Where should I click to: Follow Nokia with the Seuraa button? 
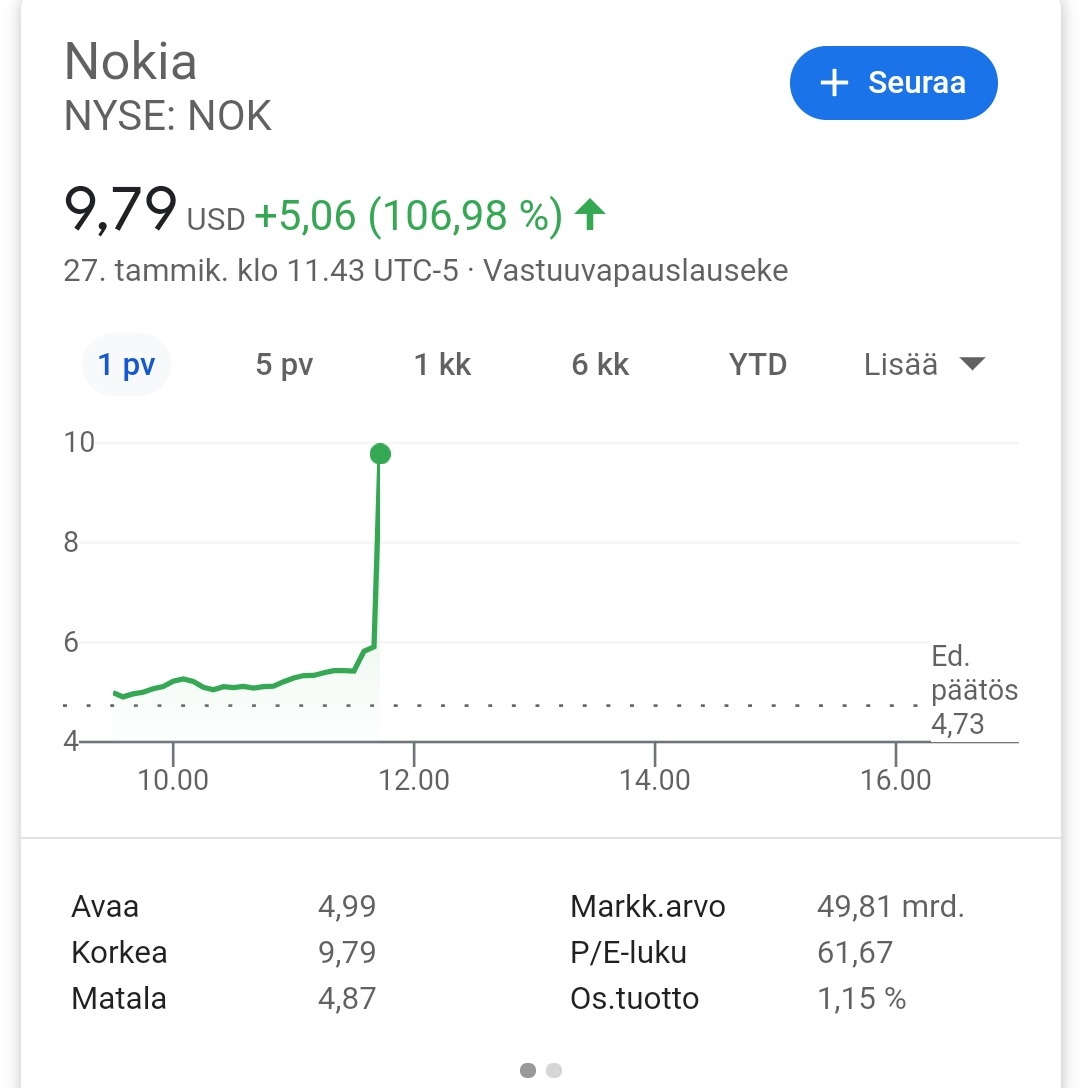893,83
